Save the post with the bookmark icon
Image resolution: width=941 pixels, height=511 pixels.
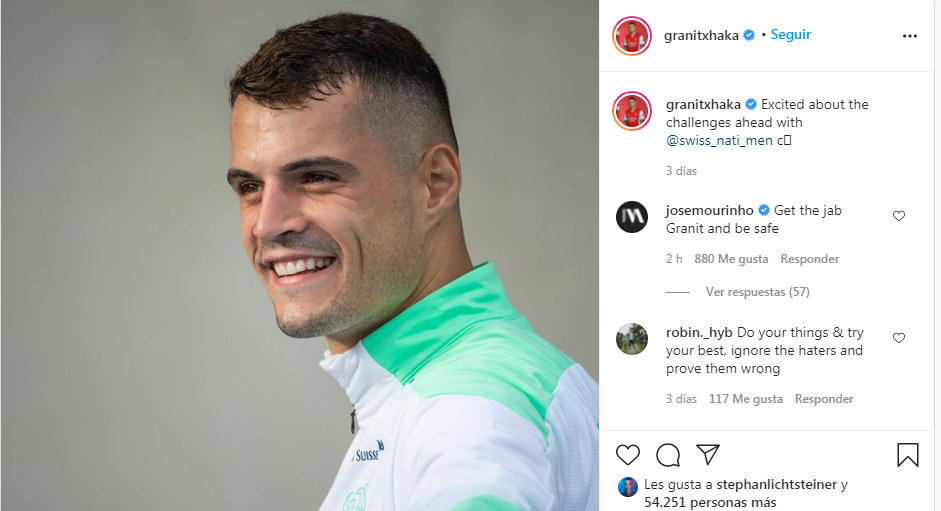pos(907,455)
